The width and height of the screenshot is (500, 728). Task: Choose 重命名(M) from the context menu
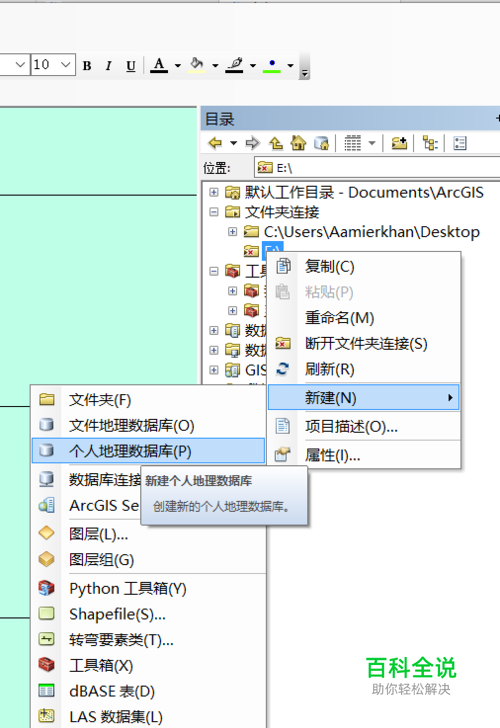click(364, 318)
